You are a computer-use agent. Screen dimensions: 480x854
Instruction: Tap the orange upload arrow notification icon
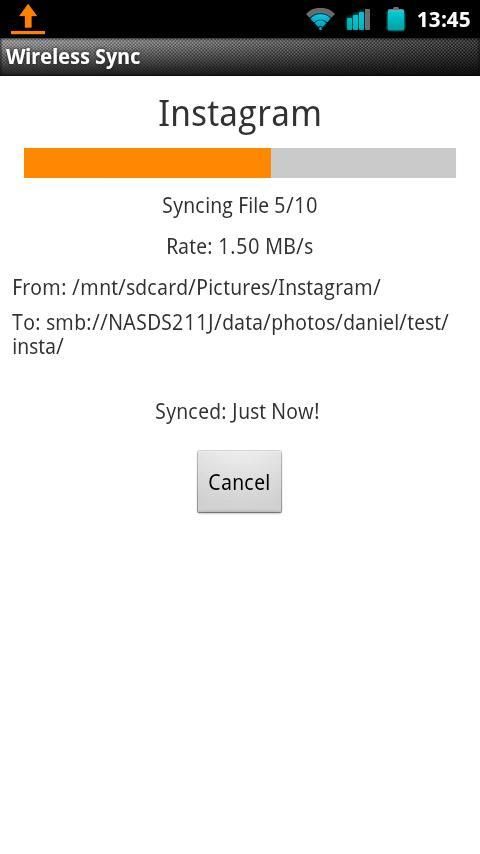tap(28, 19)
